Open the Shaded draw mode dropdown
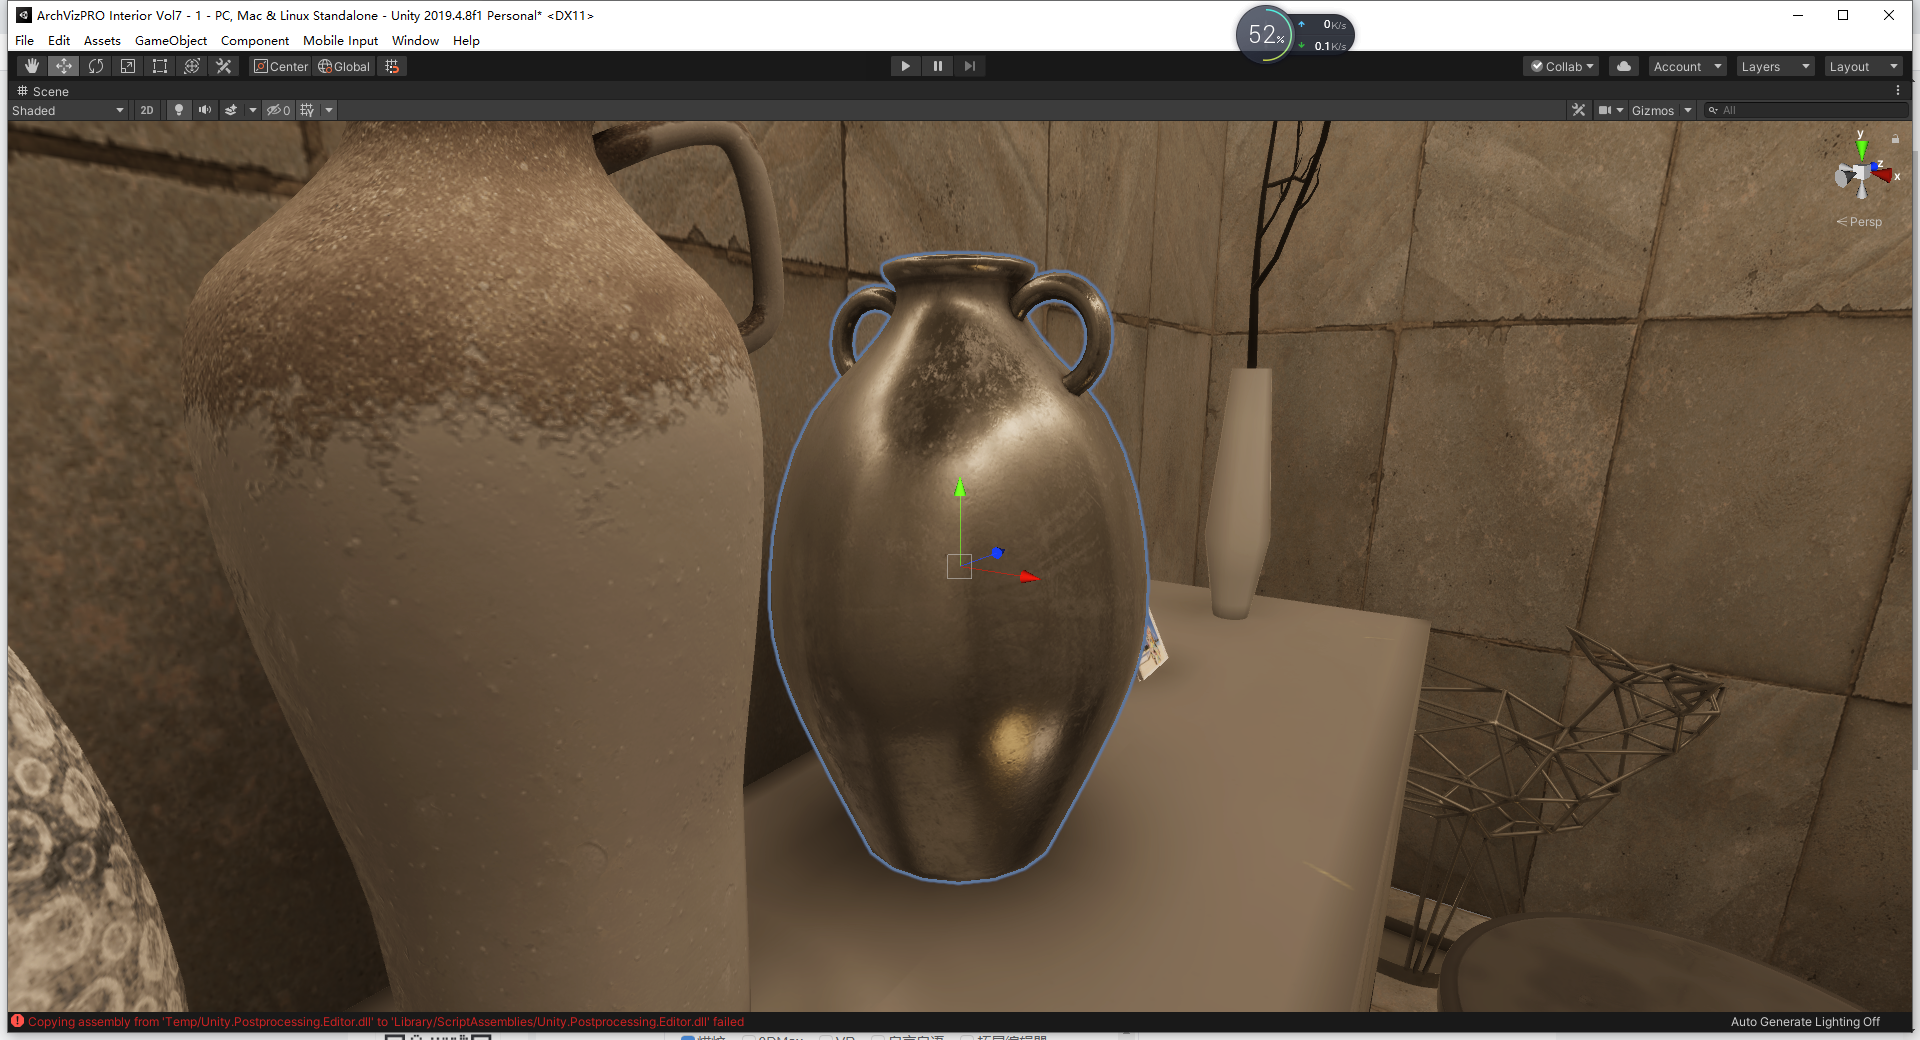The image size is (1920, 1040). click(68, 110)
